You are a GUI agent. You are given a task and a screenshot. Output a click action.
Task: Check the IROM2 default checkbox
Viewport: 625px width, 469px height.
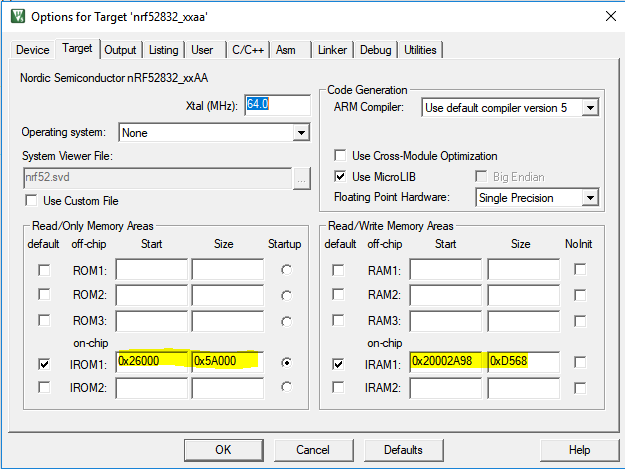pos(44,387)
